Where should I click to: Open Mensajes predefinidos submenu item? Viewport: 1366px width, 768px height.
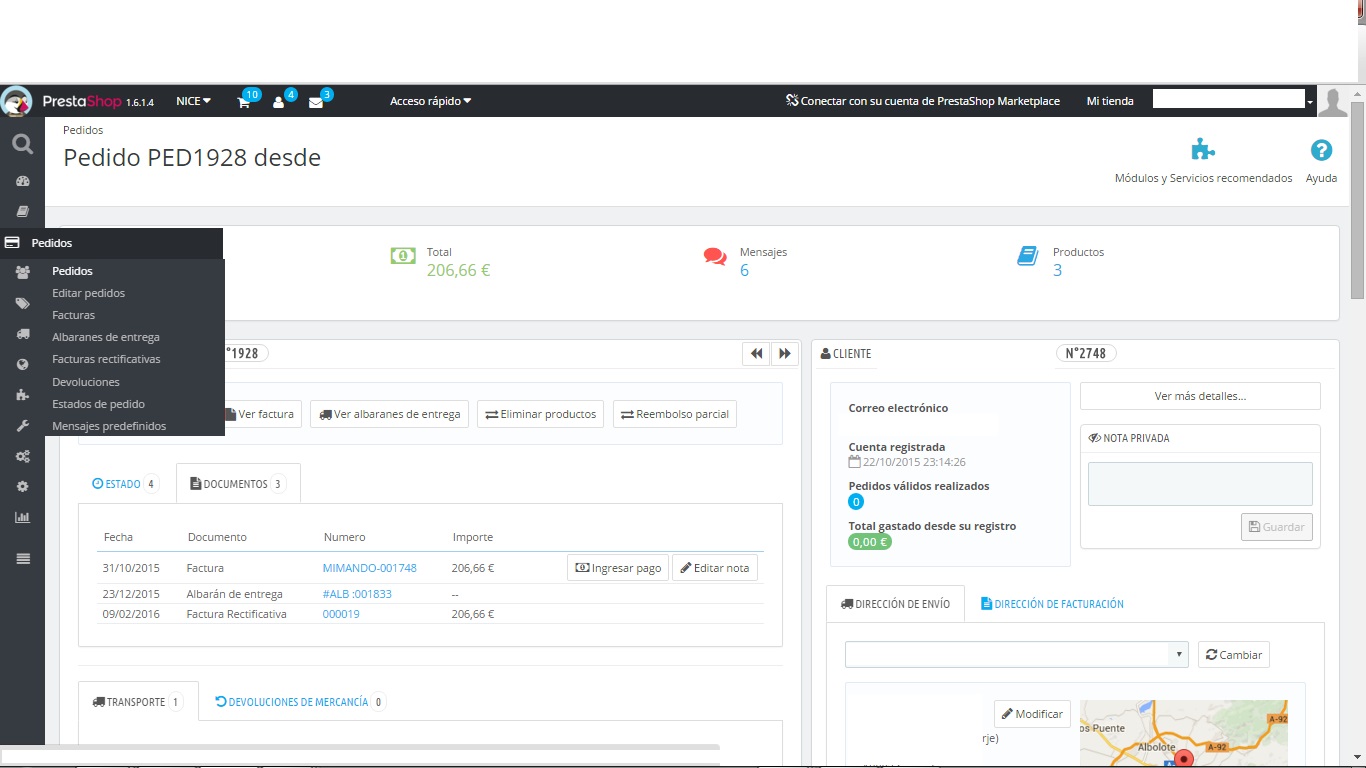[x=109, y=426]
